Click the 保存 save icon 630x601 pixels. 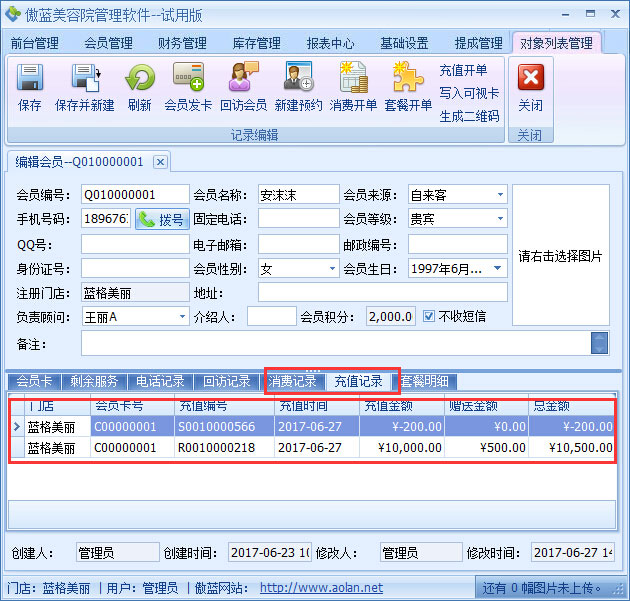coord(30,79)
